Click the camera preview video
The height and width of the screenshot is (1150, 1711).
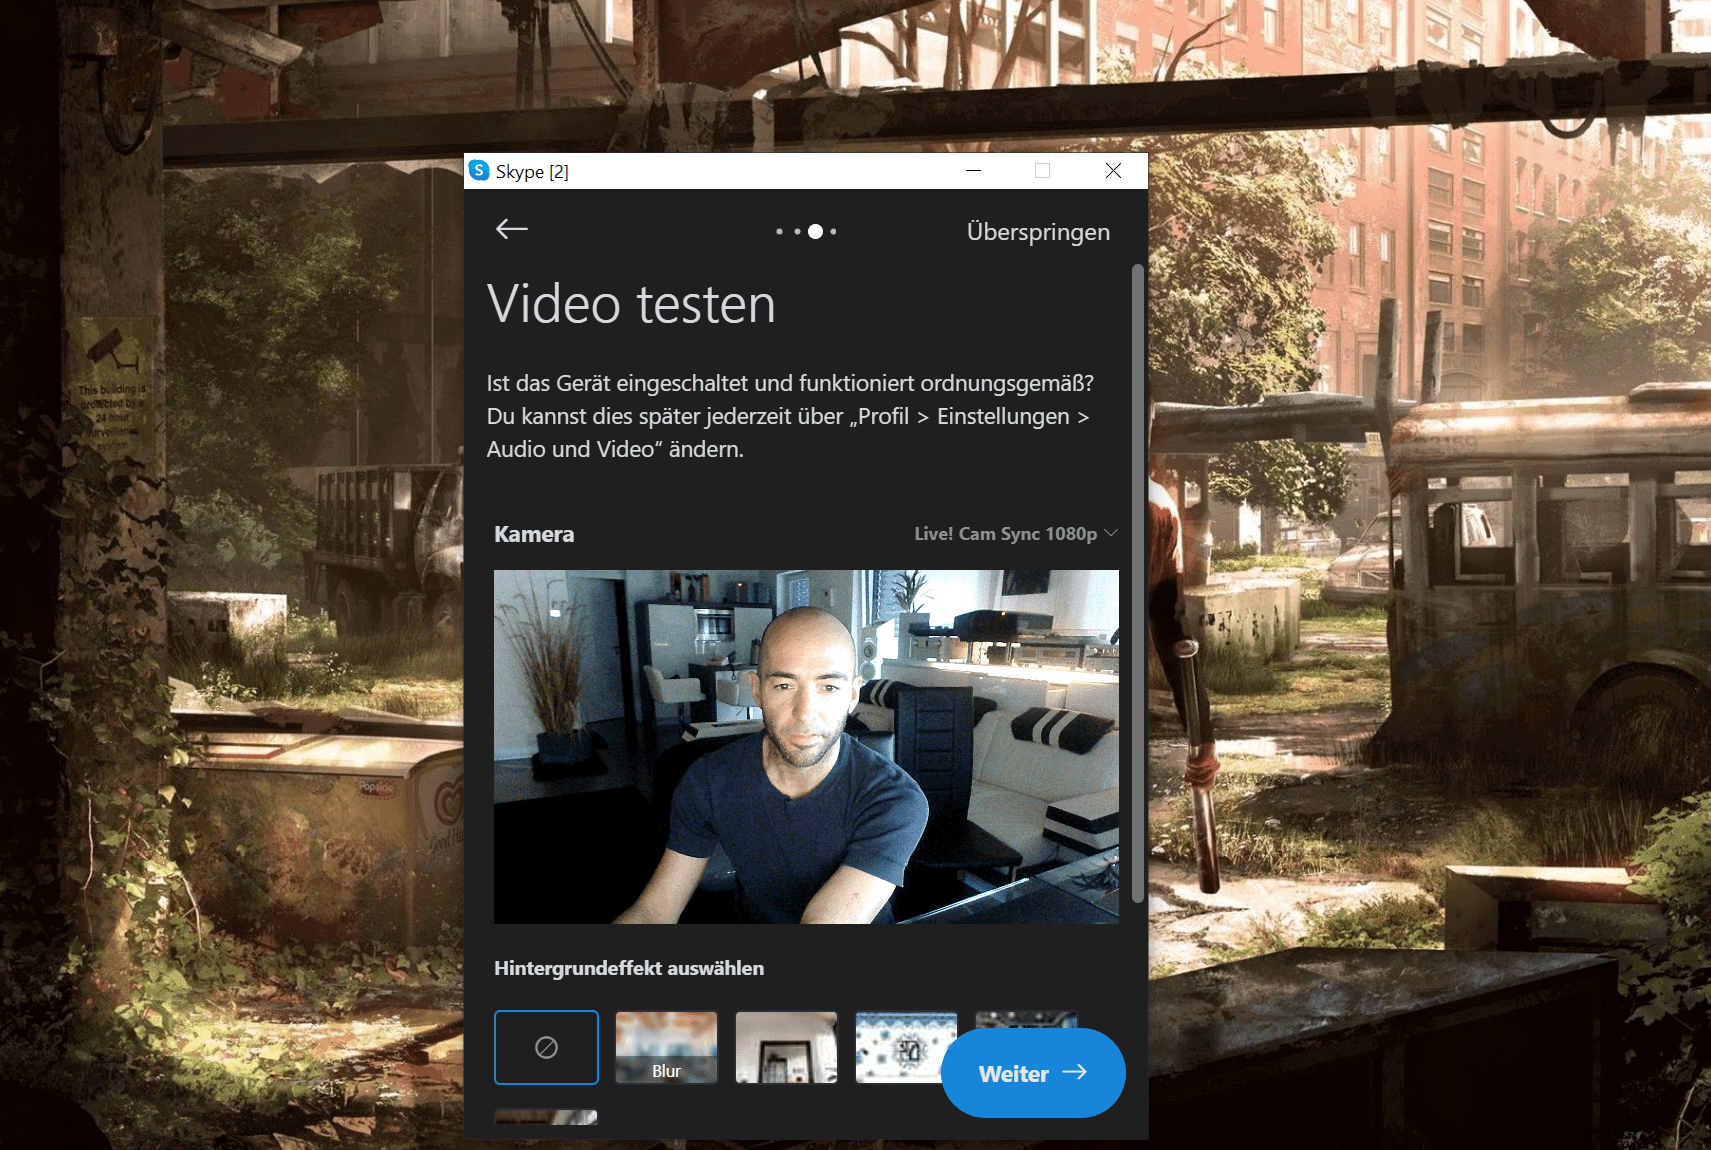coord(806,747)
